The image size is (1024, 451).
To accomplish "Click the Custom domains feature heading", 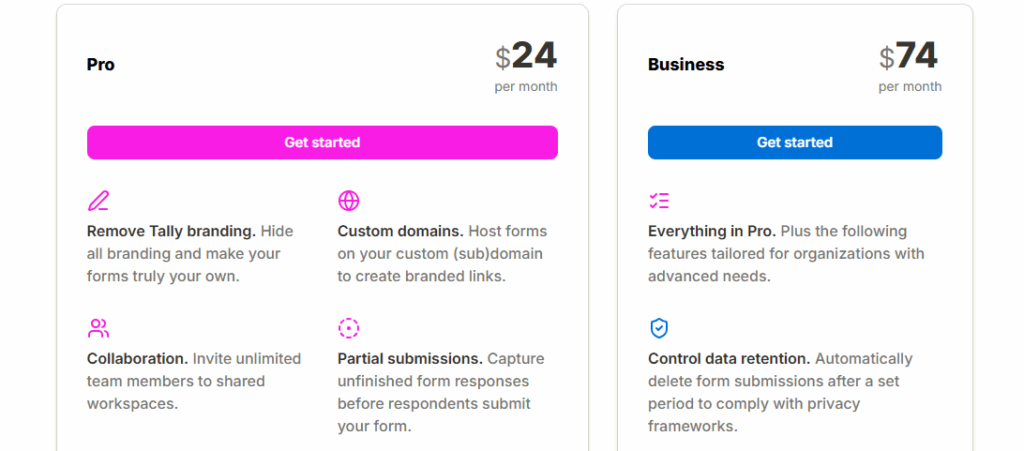I will [400, 231].
